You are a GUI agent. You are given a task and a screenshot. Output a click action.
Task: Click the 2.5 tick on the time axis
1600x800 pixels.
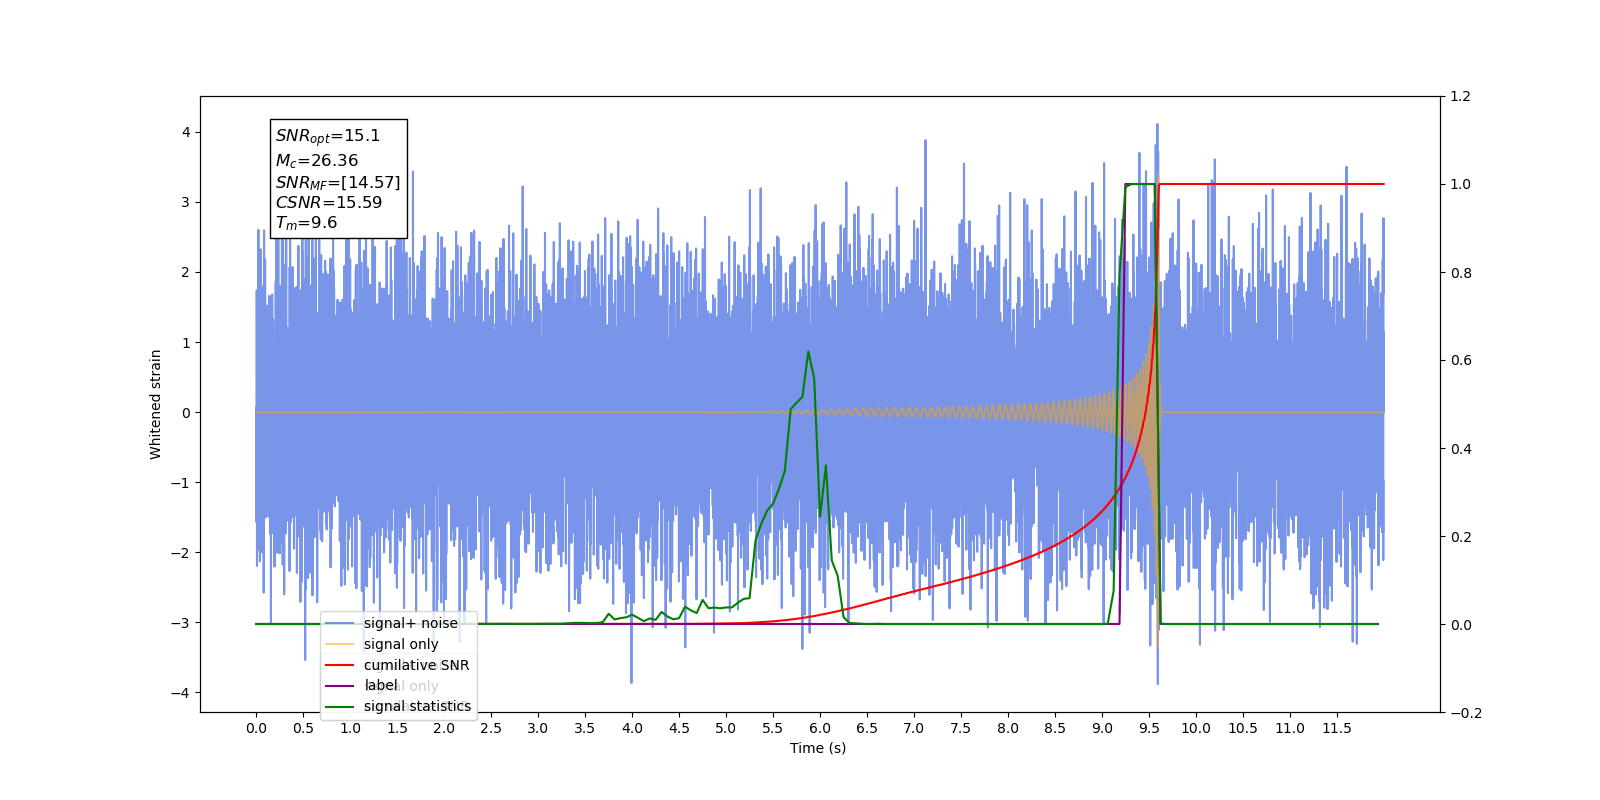click(x=491, y=728)
